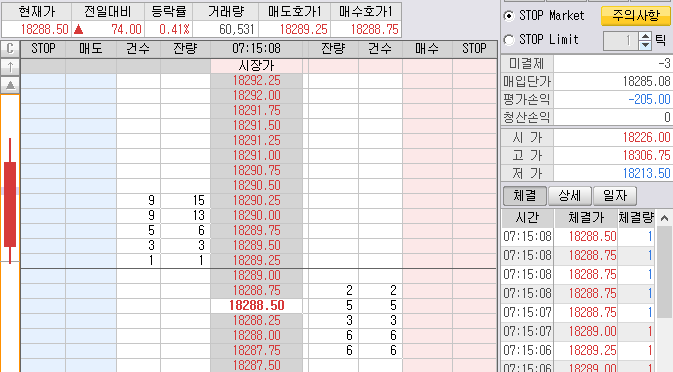Click price 18289.75 in the ladder
Viewport: 673px width, 372px height.
pos(257,231)
